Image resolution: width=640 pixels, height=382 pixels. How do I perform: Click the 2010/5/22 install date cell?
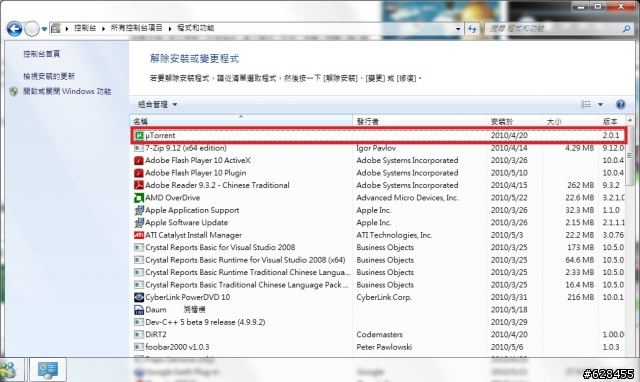pyautogui.click(x=509, y=198)
